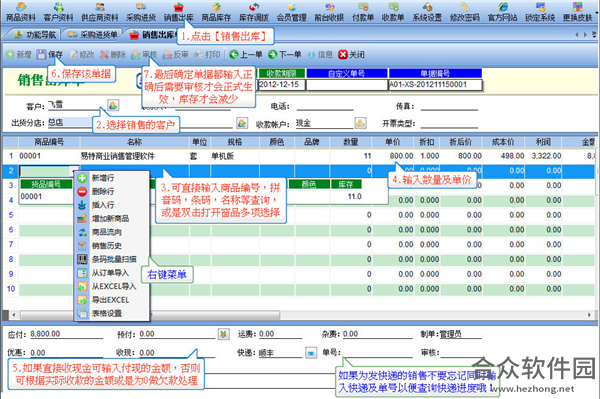Screen dimensions: 600x399
Task: Click the 单据编号 field
Action: [x=435, y=85]
